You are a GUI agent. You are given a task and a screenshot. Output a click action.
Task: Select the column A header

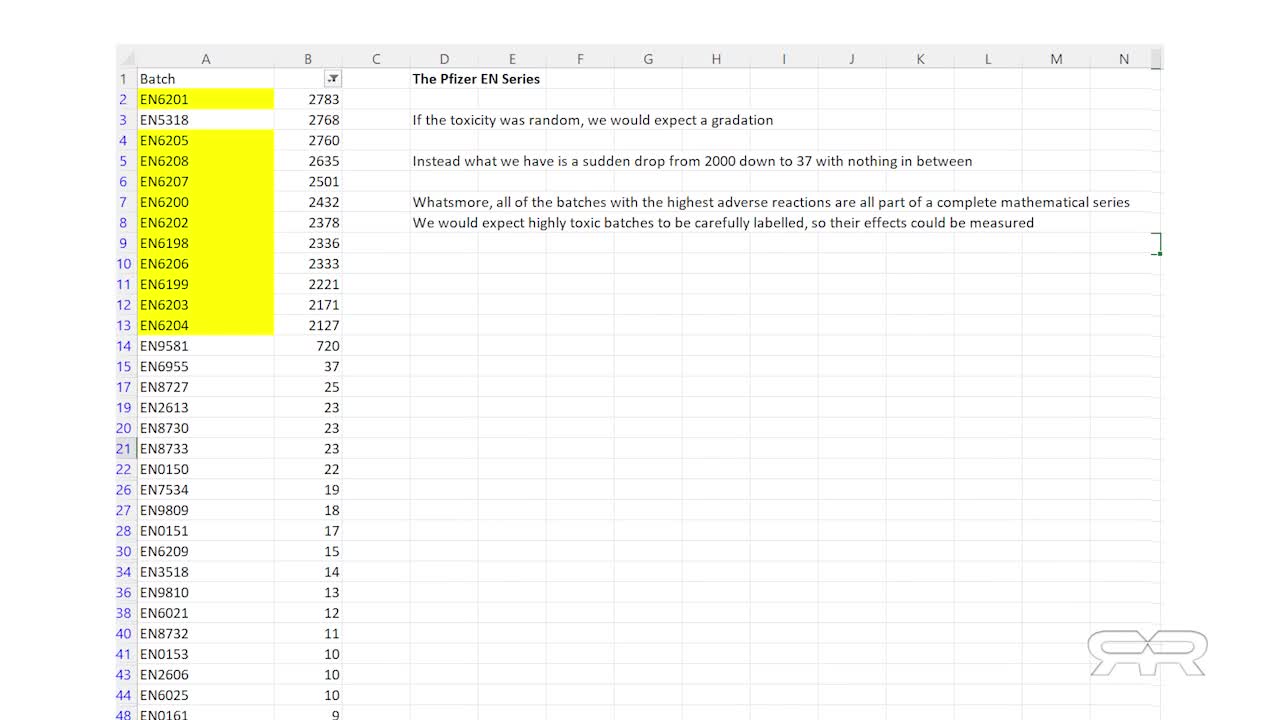205,59
